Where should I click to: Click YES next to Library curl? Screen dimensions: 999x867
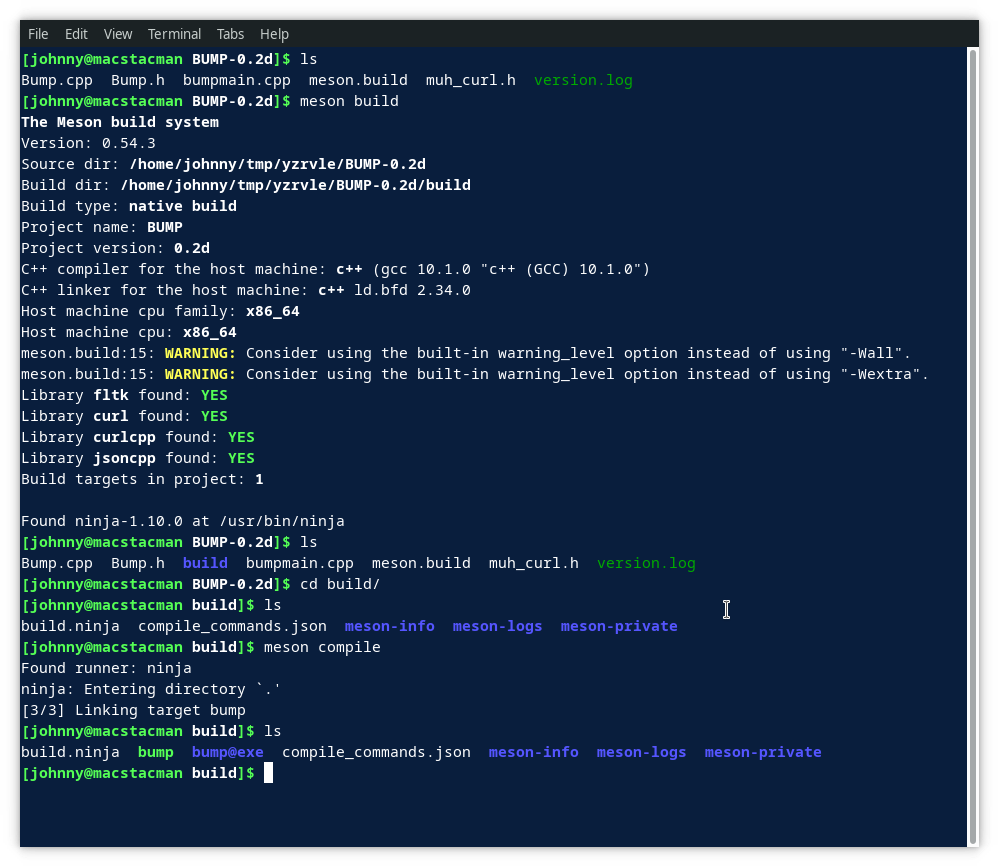(x=214, y=417)
